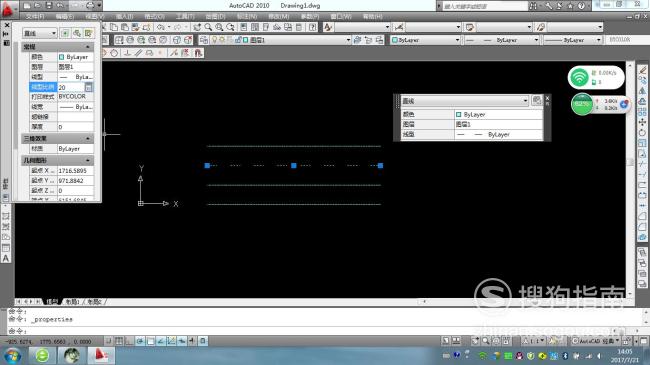The image size is (650, 365).
Task: Click the middle blue grip on selected line
Action: [x=293, y=165]
